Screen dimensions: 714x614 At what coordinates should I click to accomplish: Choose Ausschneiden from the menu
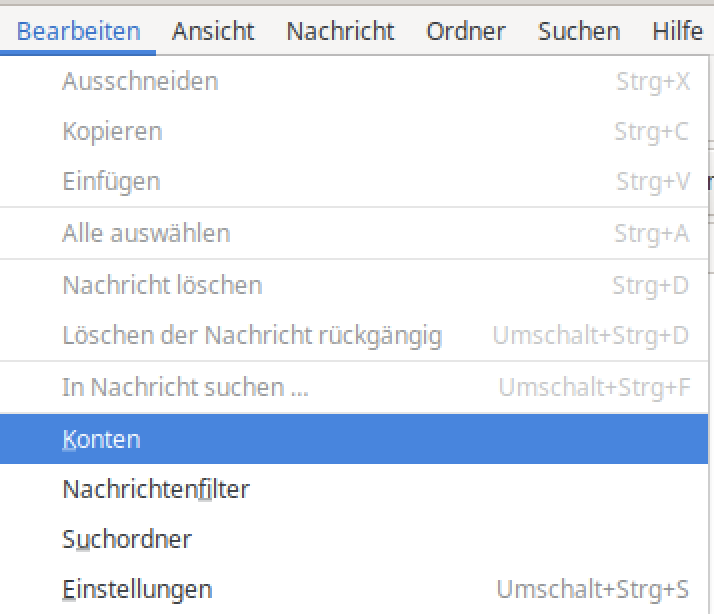(x=140, y=81)
